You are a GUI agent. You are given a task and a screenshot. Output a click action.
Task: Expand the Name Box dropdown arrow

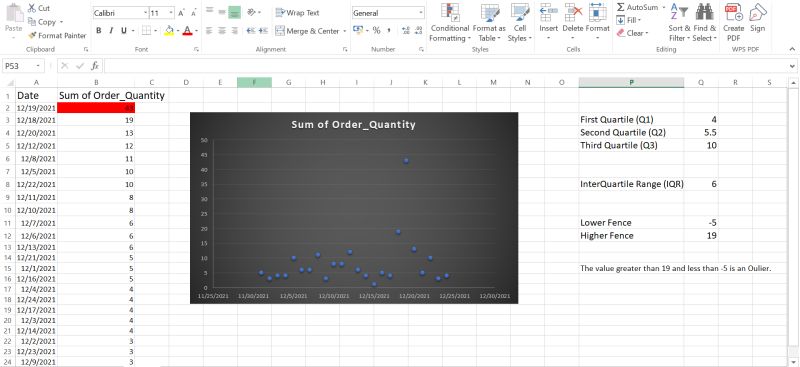[38, 66]
